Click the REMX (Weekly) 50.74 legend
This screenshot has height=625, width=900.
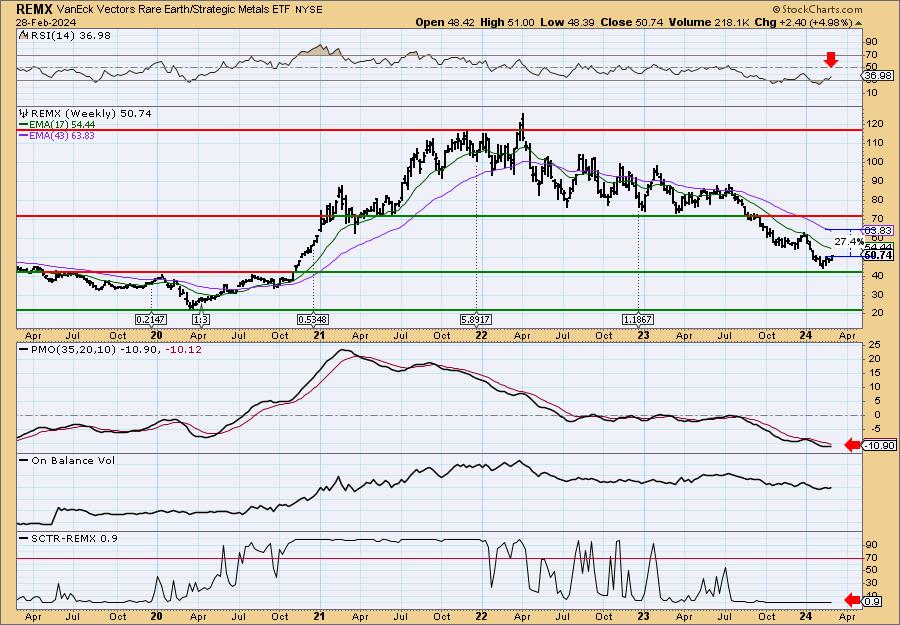click(91, 114)
